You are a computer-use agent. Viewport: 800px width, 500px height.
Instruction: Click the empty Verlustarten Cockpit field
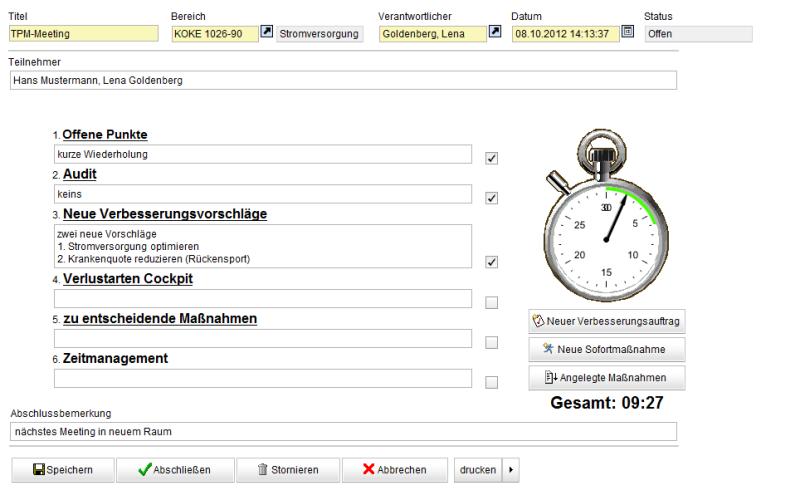coord(263,298)
